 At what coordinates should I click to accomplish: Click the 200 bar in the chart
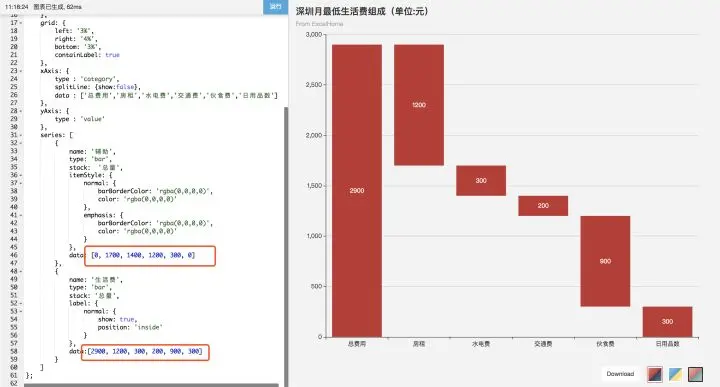click(543, 206)
